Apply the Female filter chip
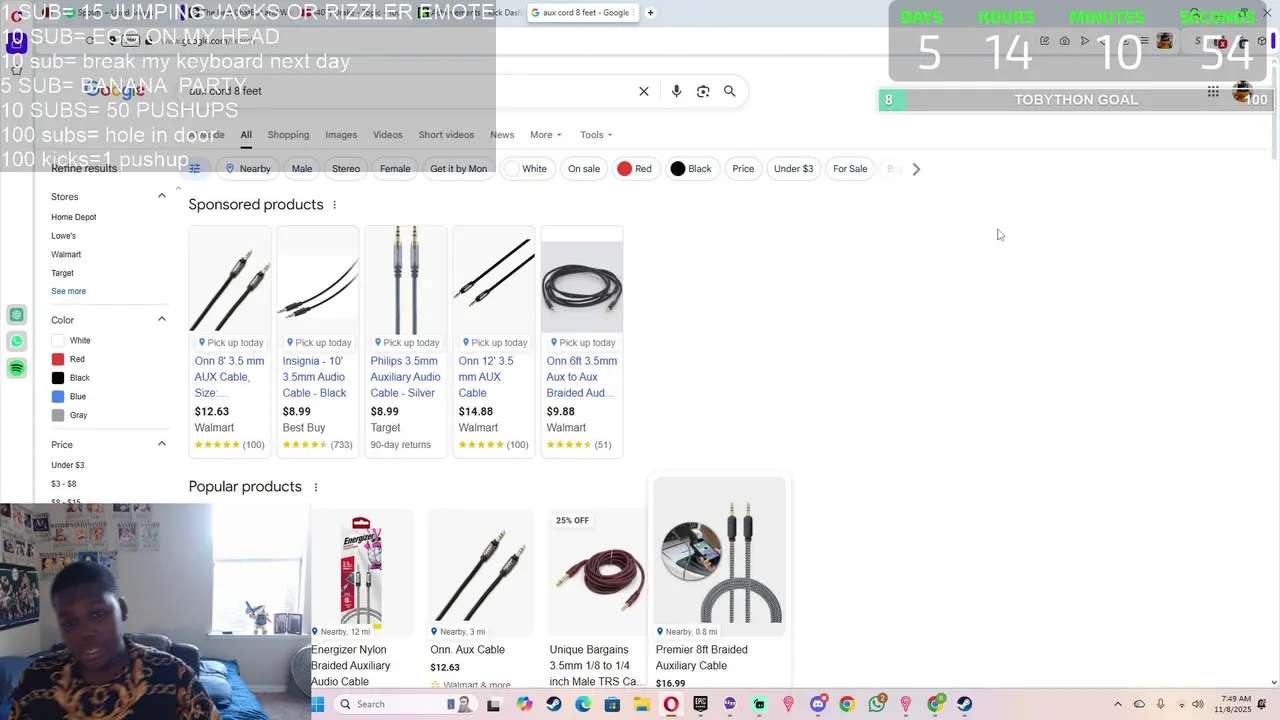The image size is (1280, 720). click(395, 169)
